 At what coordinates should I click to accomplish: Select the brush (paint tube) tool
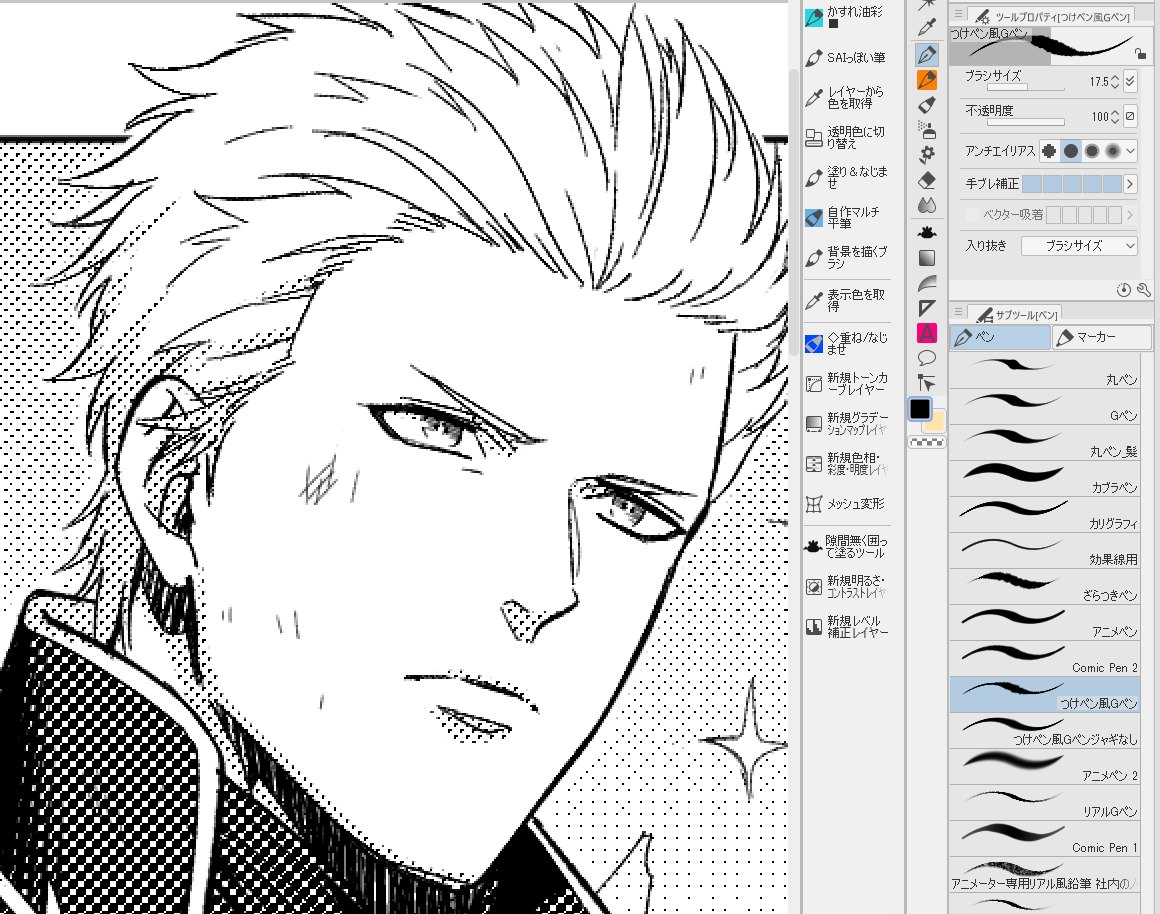[926, 104]
